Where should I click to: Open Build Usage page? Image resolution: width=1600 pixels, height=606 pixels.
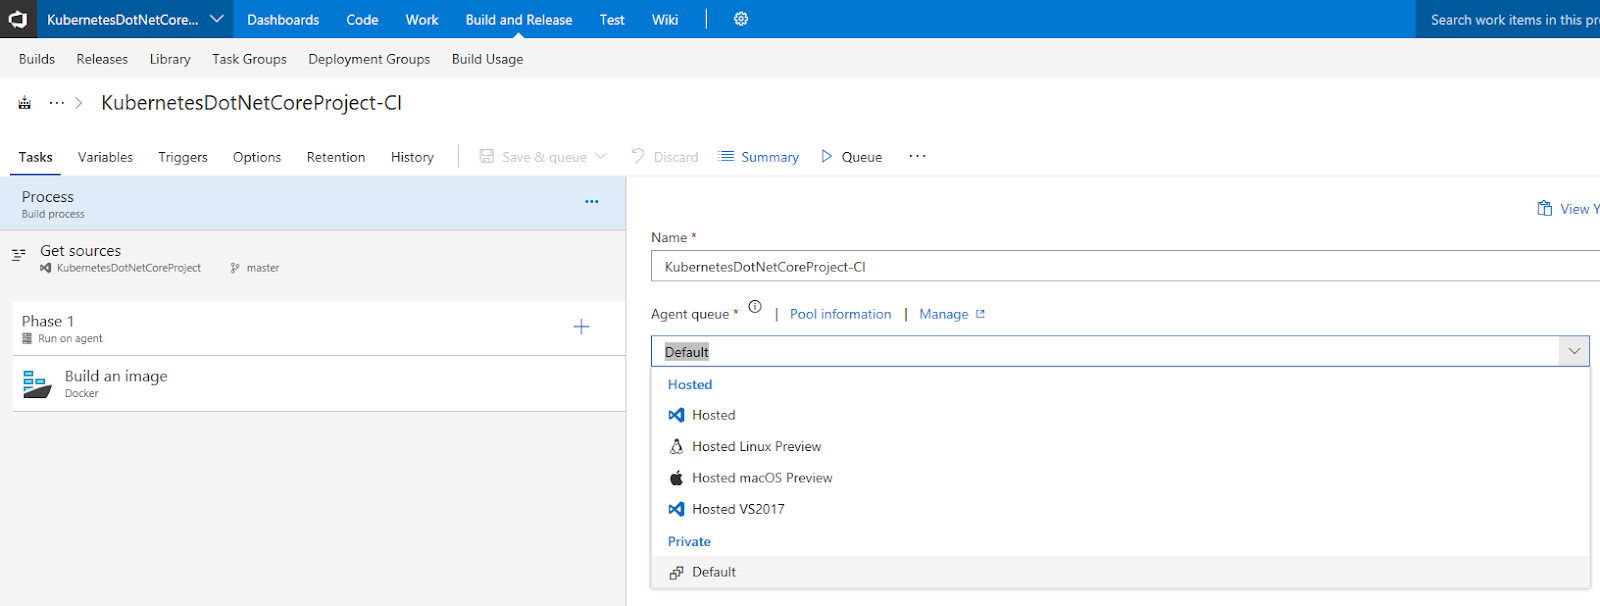point(487,59)
